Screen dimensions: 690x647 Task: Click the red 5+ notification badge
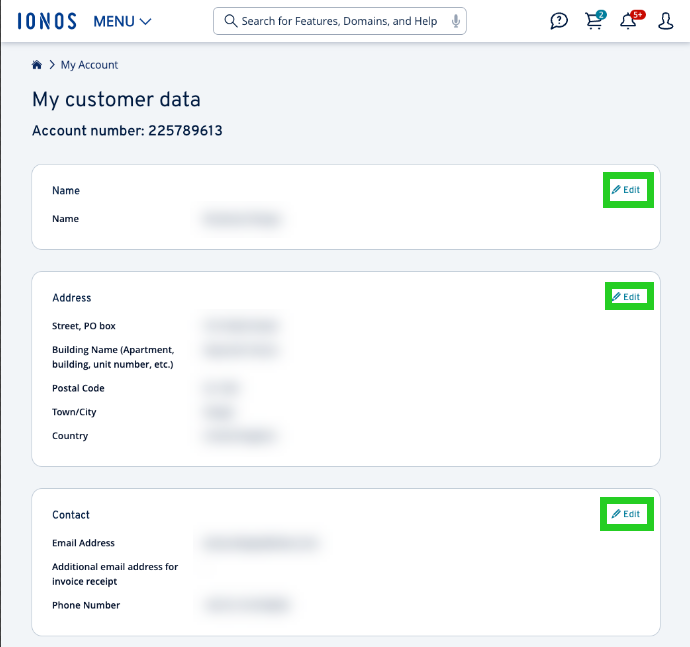click(637, 15)
